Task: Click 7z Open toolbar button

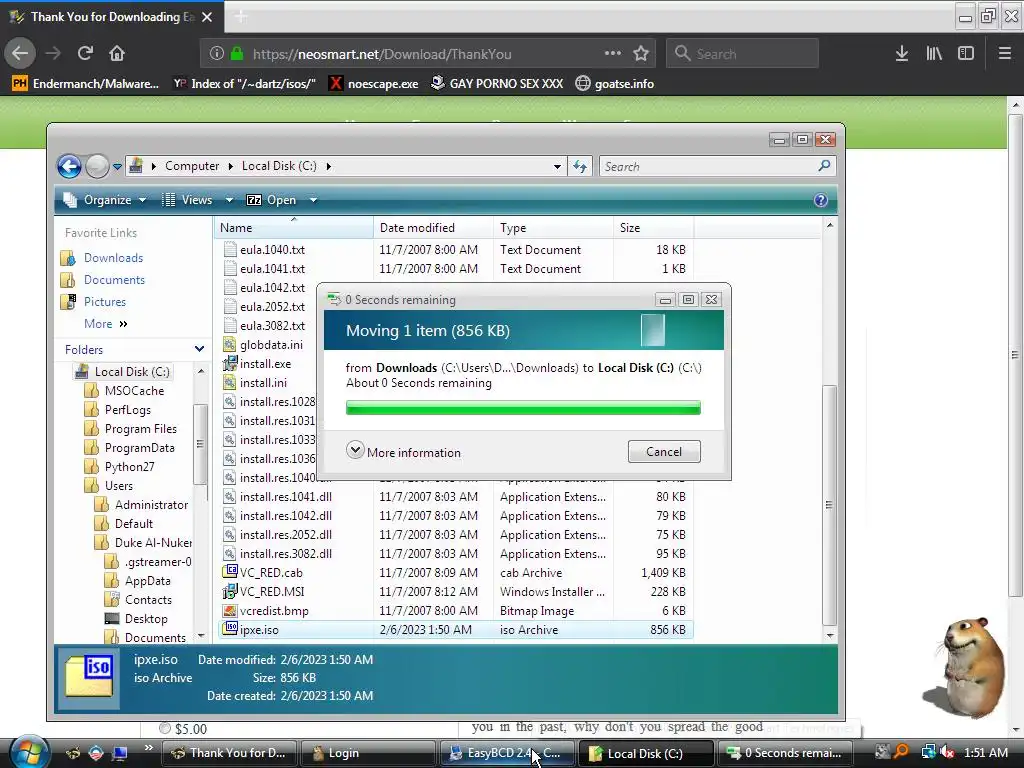Action: click(271, 200)
